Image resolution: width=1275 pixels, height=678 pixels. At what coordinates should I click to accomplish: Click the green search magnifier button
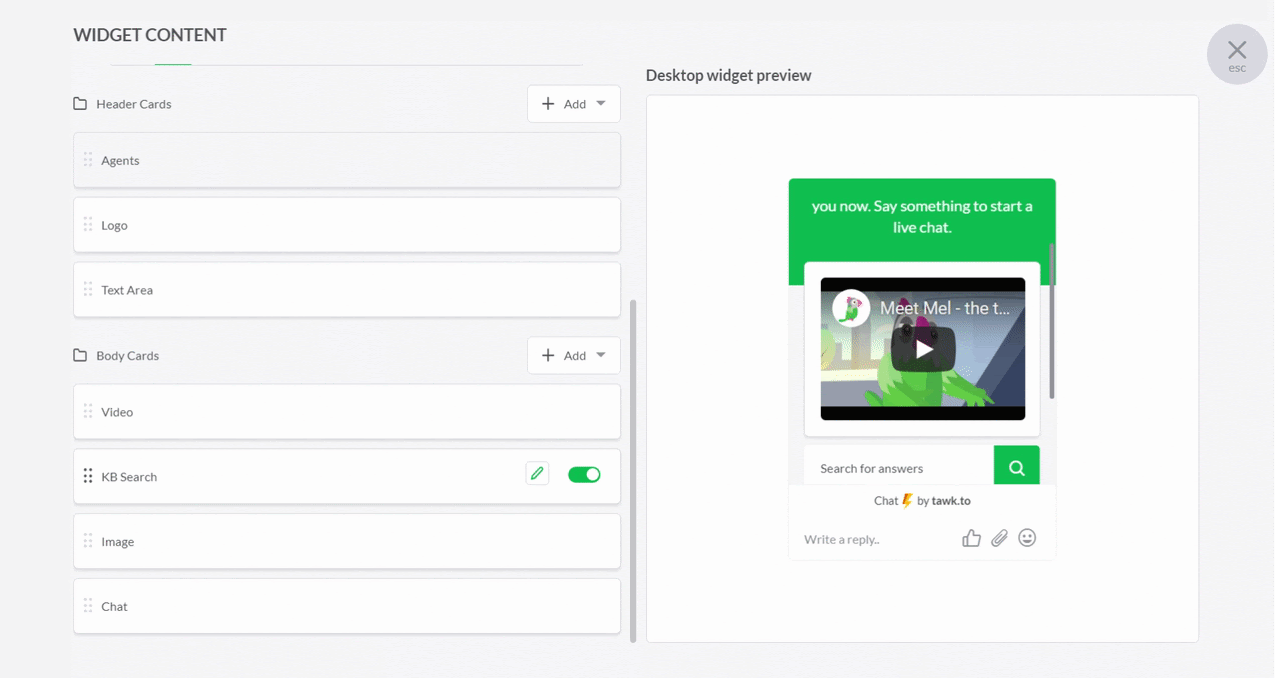[x=1017, y=467]
